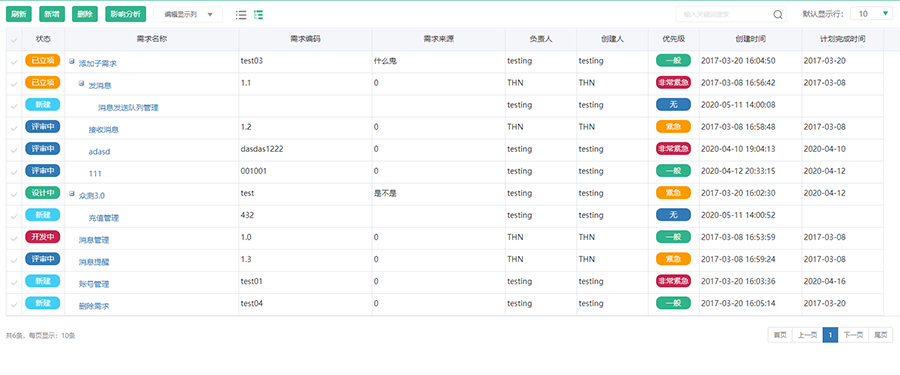Viewport: 900px width, 375px height.
Task: Switch to flat list view icon
Action: pyautogui.click(x=241, y=15)
